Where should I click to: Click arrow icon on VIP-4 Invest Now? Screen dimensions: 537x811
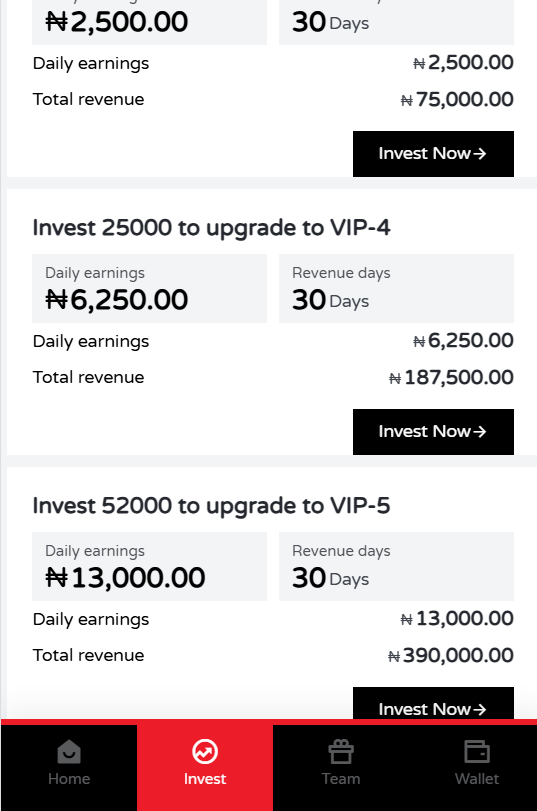[x=480, y=431]
